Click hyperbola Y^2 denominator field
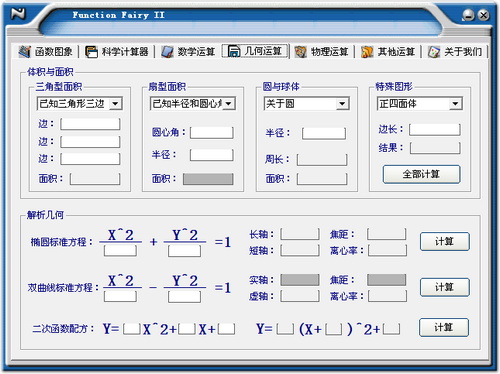Image resolution: width=500 pixels, height=374 pixels. [x=184, y=296]
